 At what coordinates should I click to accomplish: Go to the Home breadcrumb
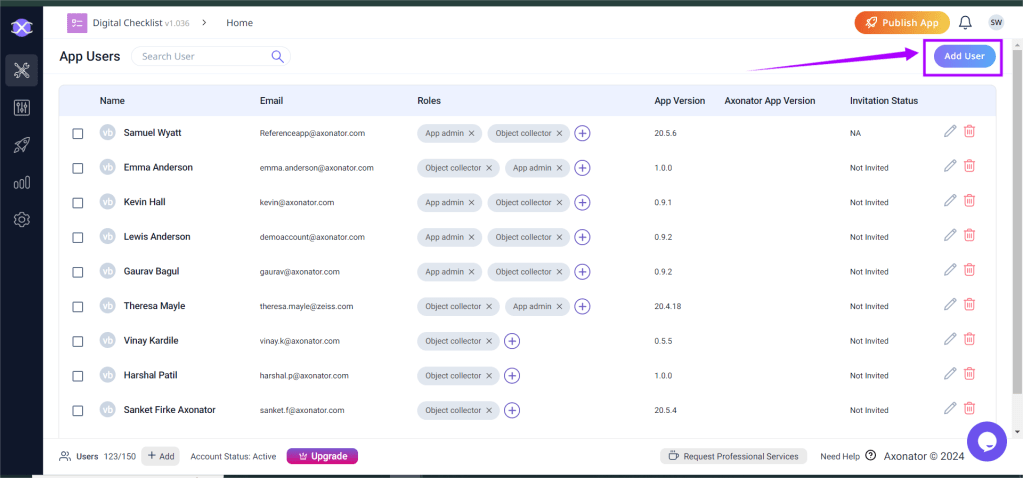pos(239,22)
